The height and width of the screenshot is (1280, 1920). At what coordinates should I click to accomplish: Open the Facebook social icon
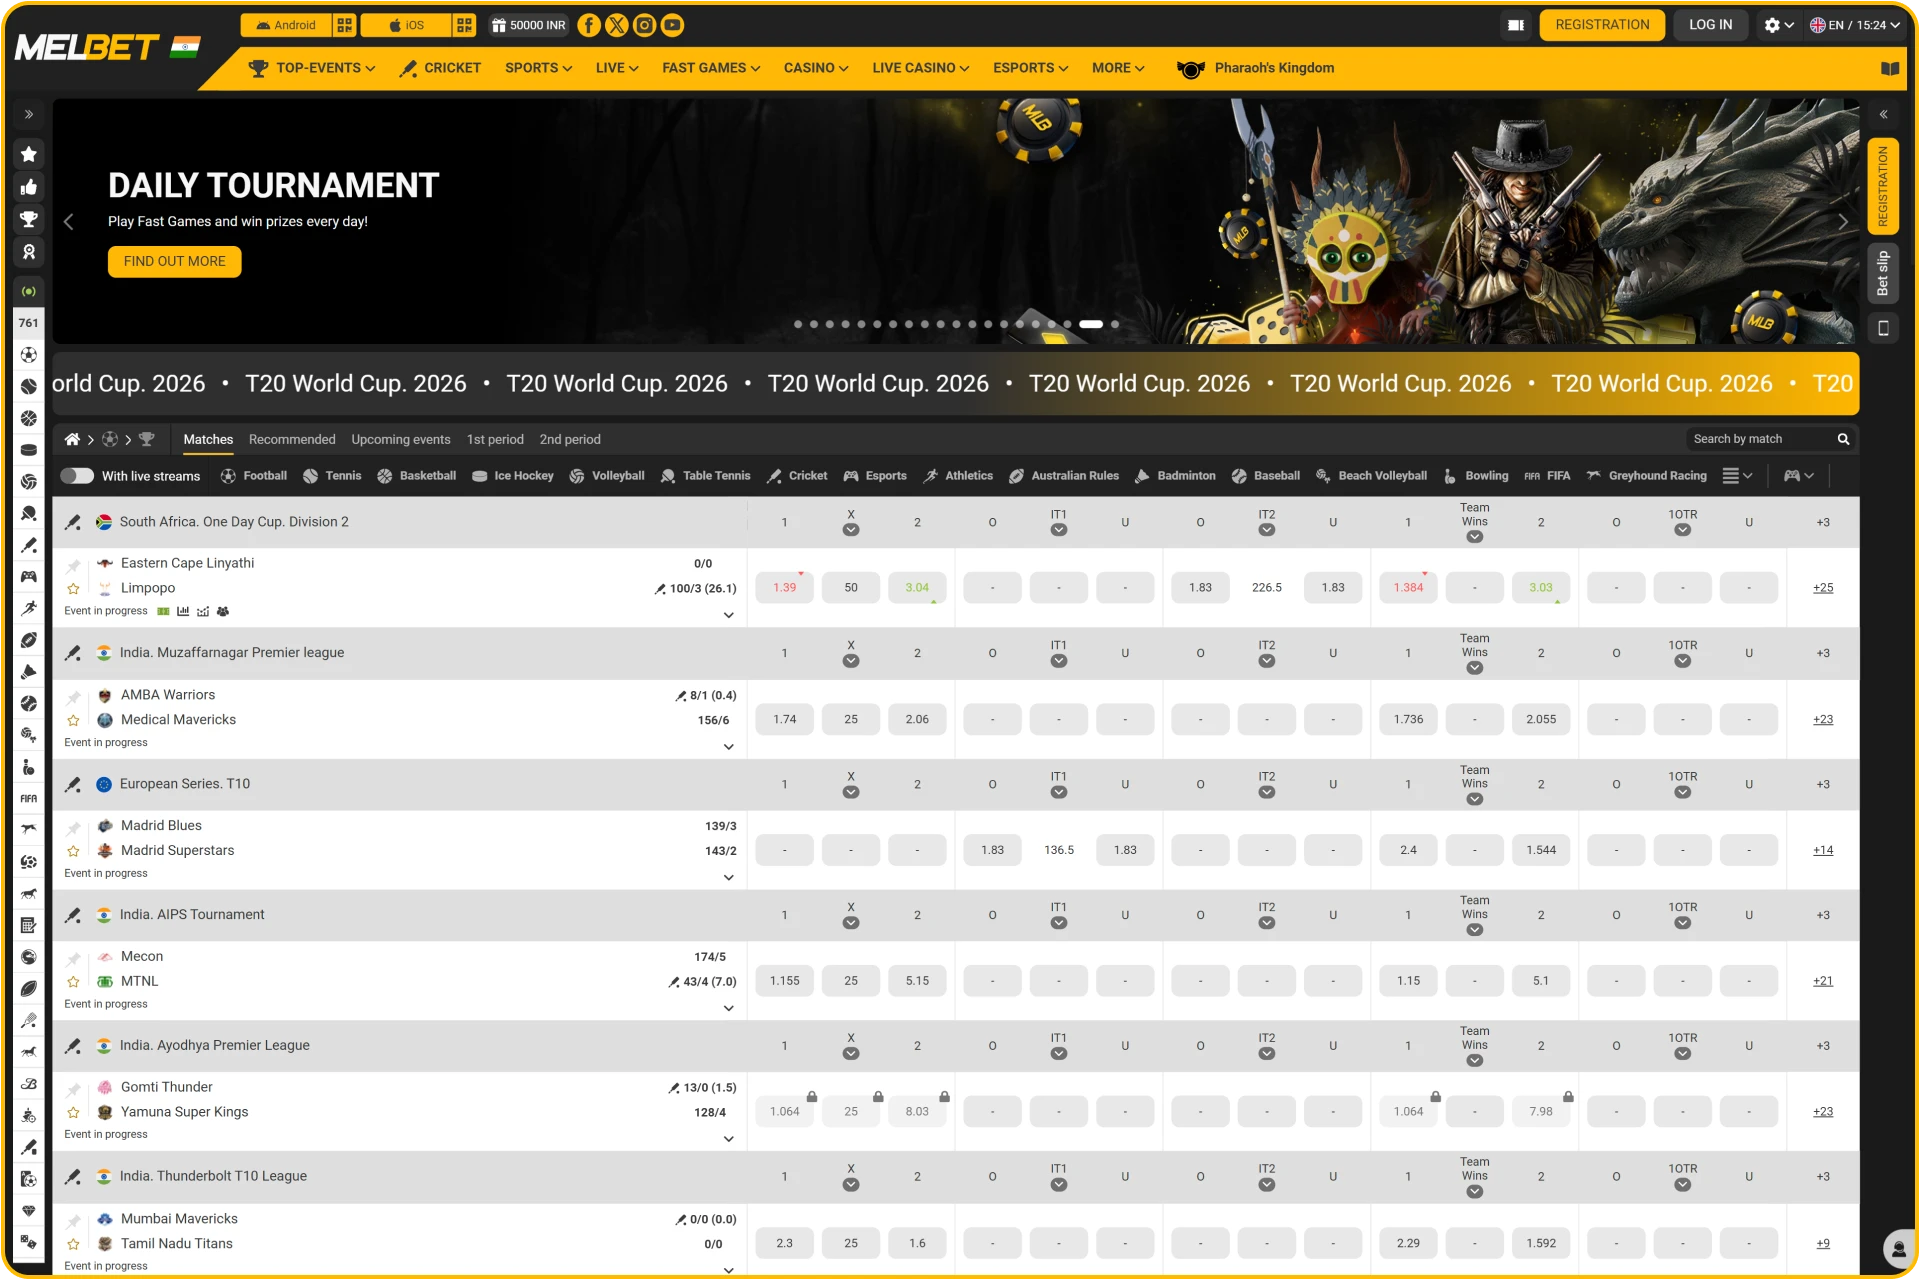click(588, 25)
